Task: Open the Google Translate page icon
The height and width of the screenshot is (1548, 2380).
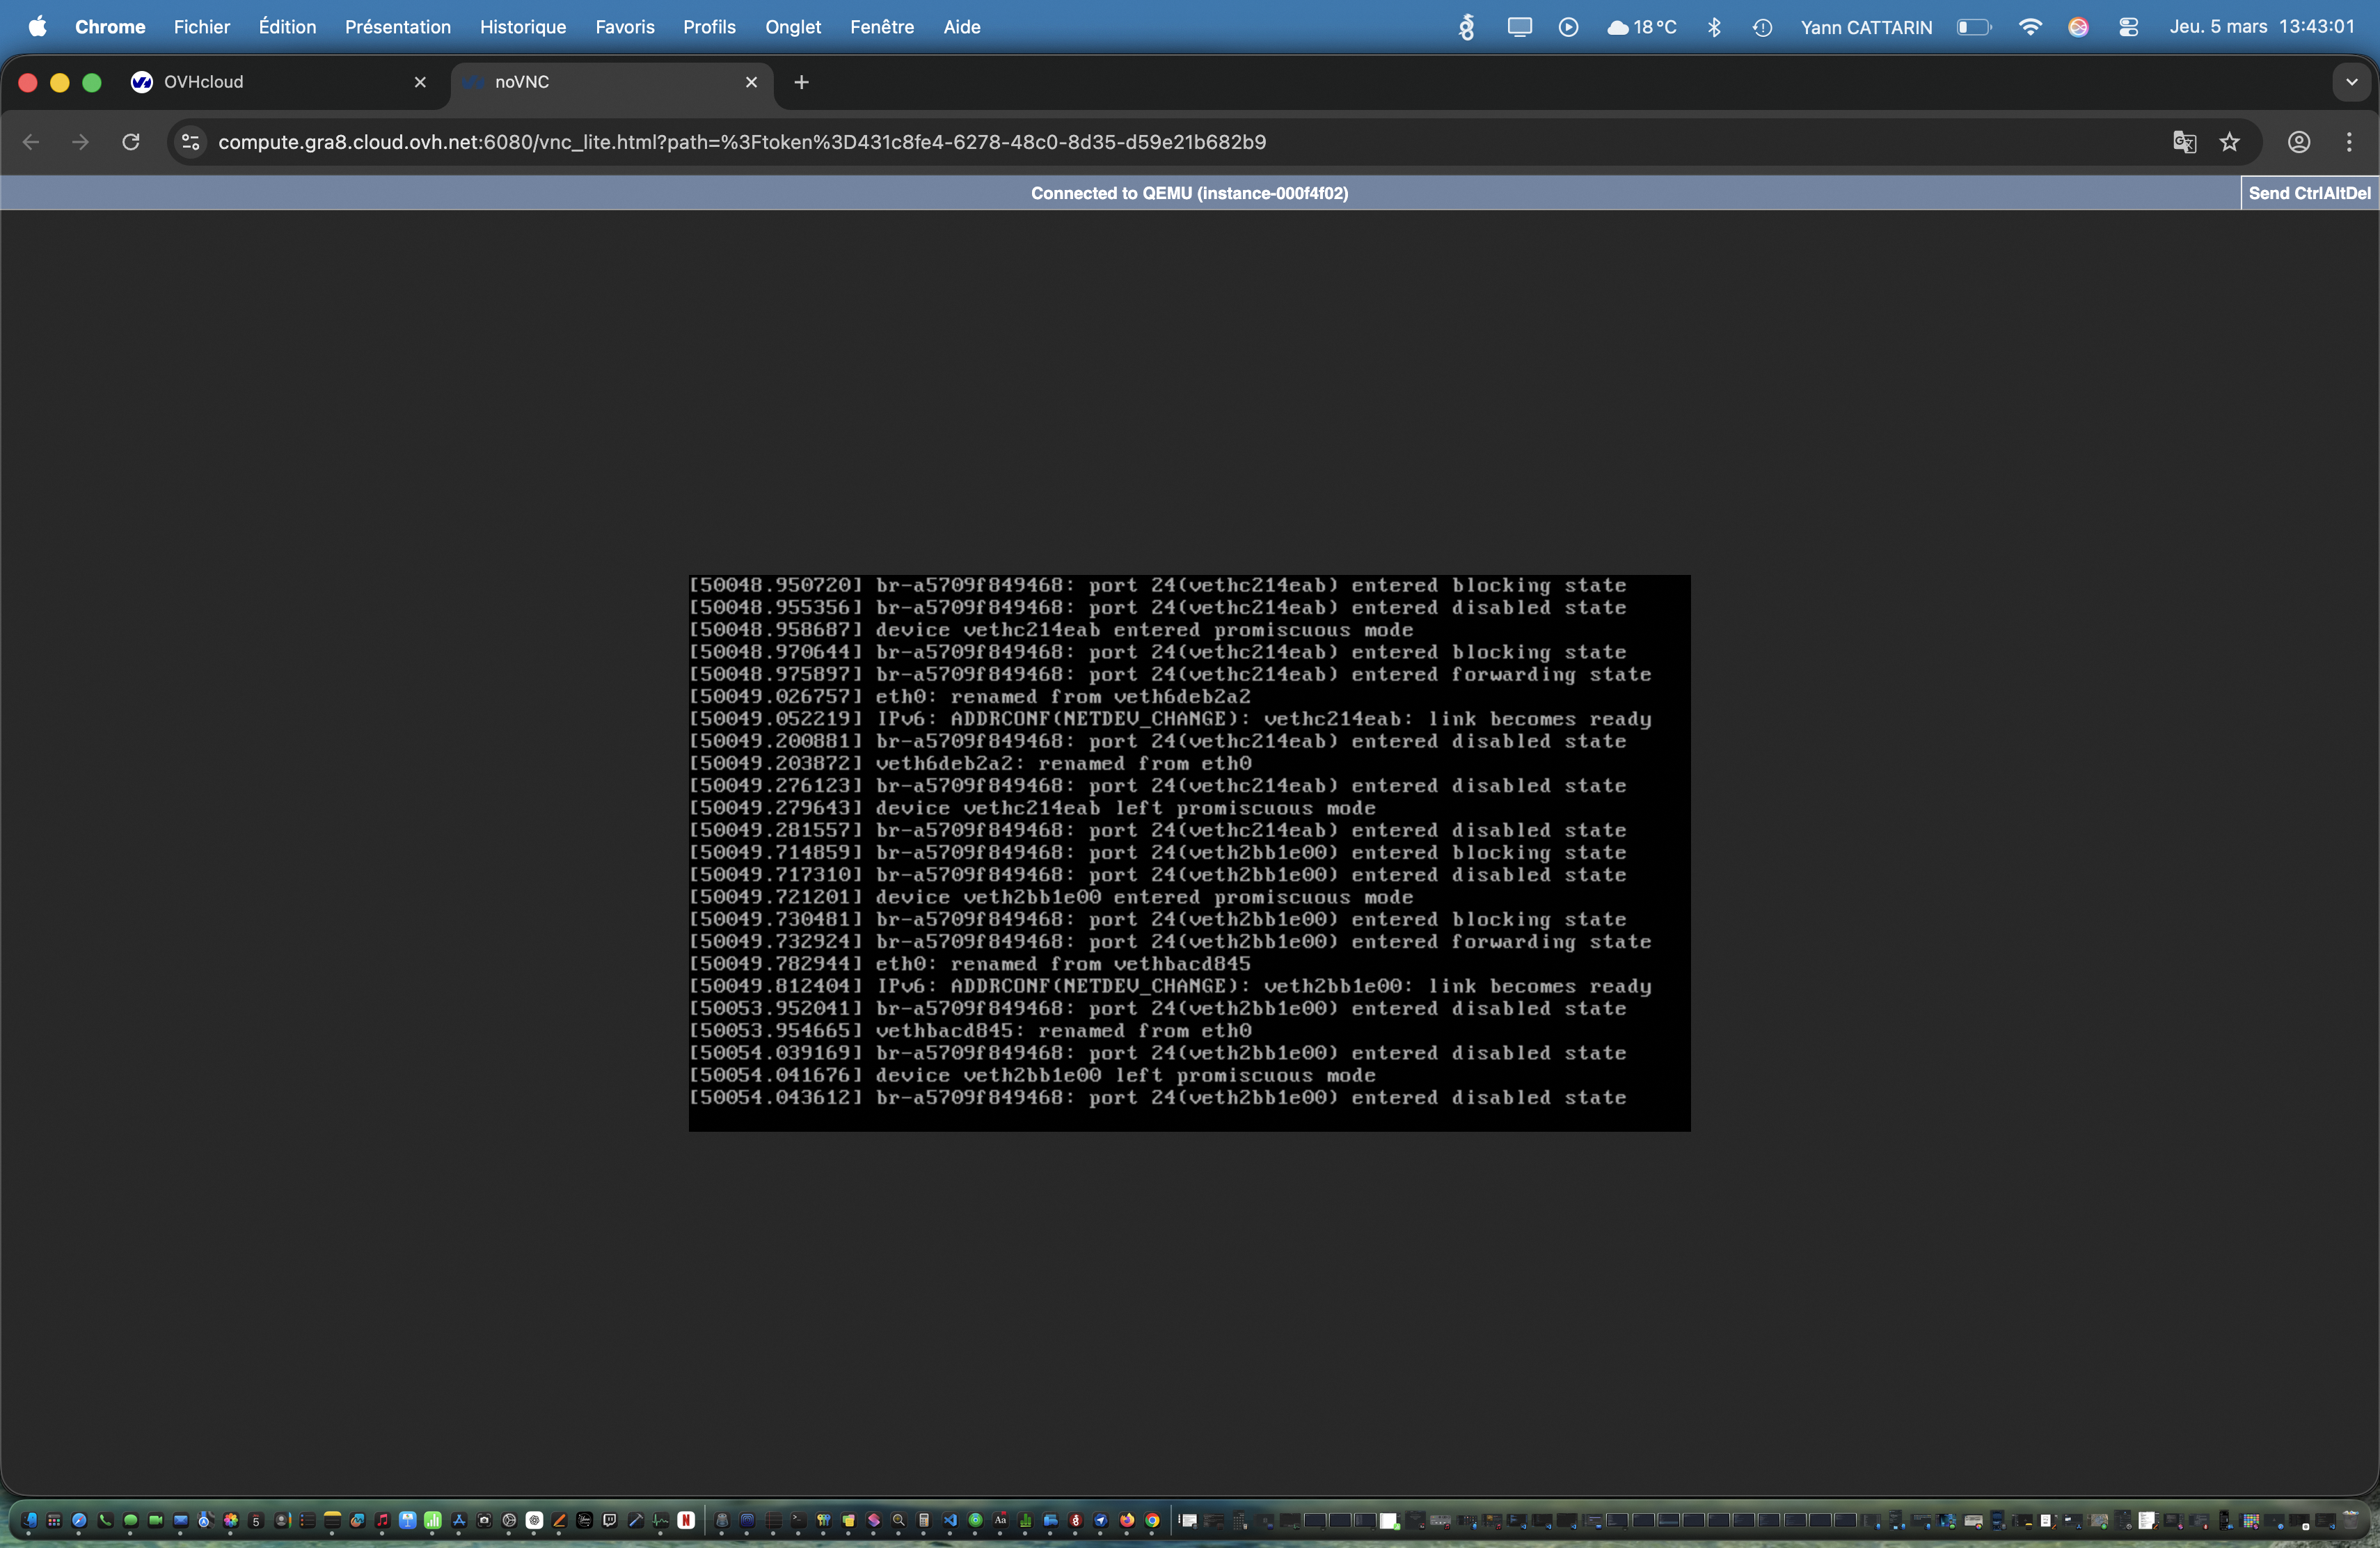Action: [x=2184, y=142]
